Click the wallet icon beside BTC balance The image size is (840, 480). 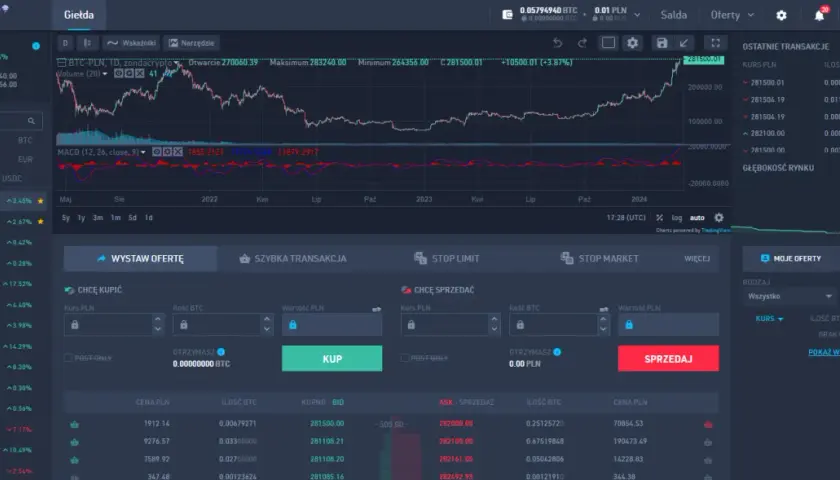507,15
